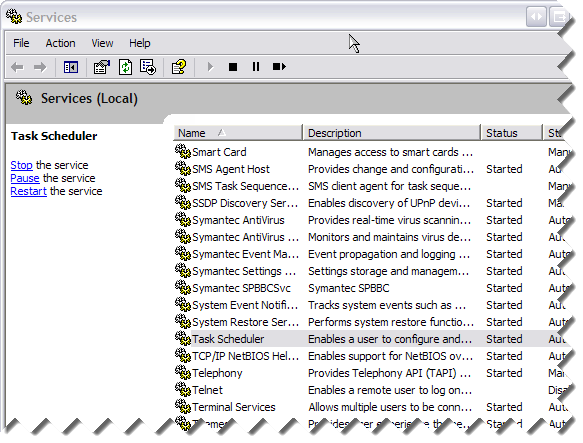This screenshot has width=583, height=443.
Task: Select the Symantec Event Manager service name
Action: coord(245,254)
